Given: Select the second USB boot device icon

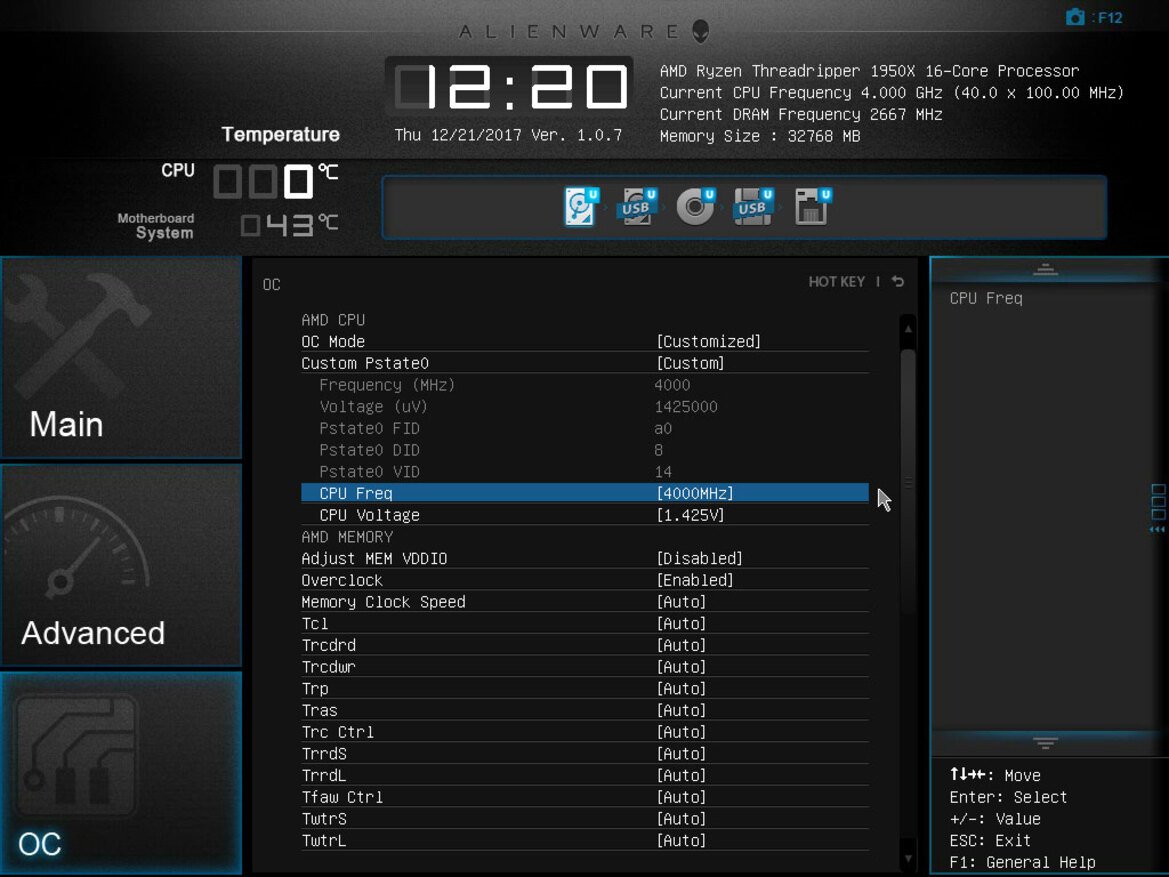Looking at the screenshot, I should click(x=753, y=206).
